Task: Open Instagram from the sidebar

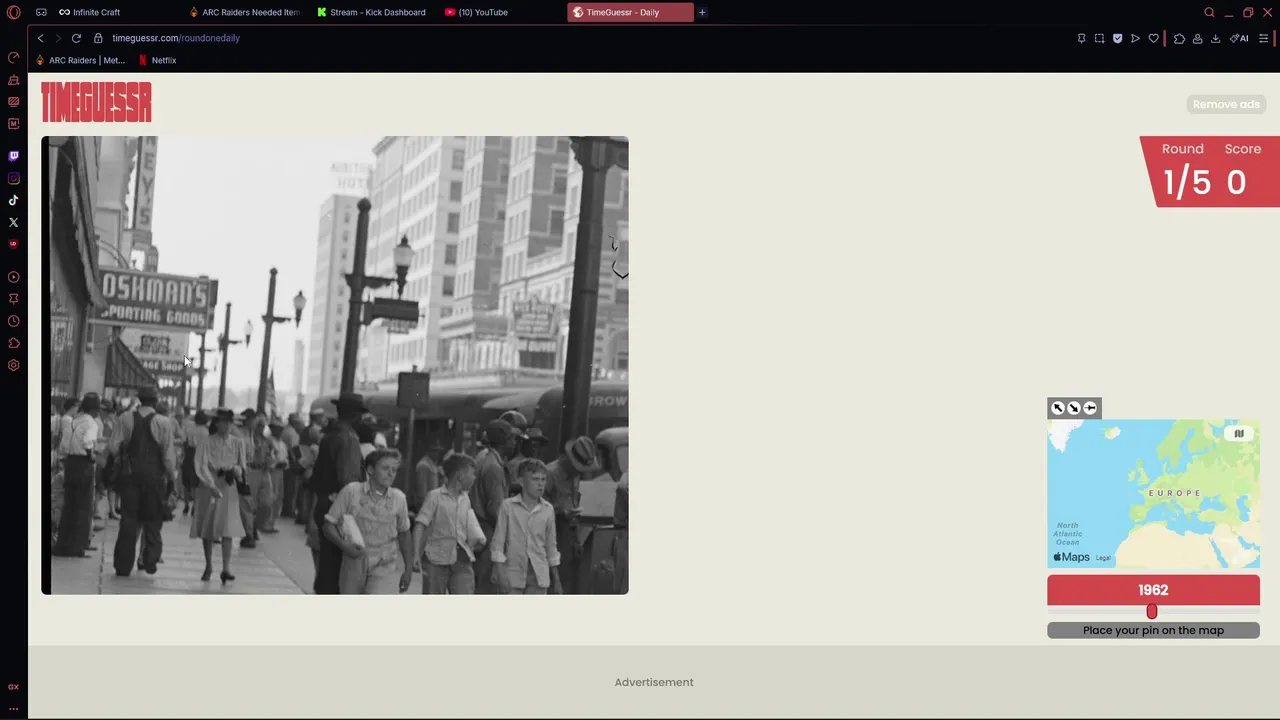Action: [x=13, y=178]
